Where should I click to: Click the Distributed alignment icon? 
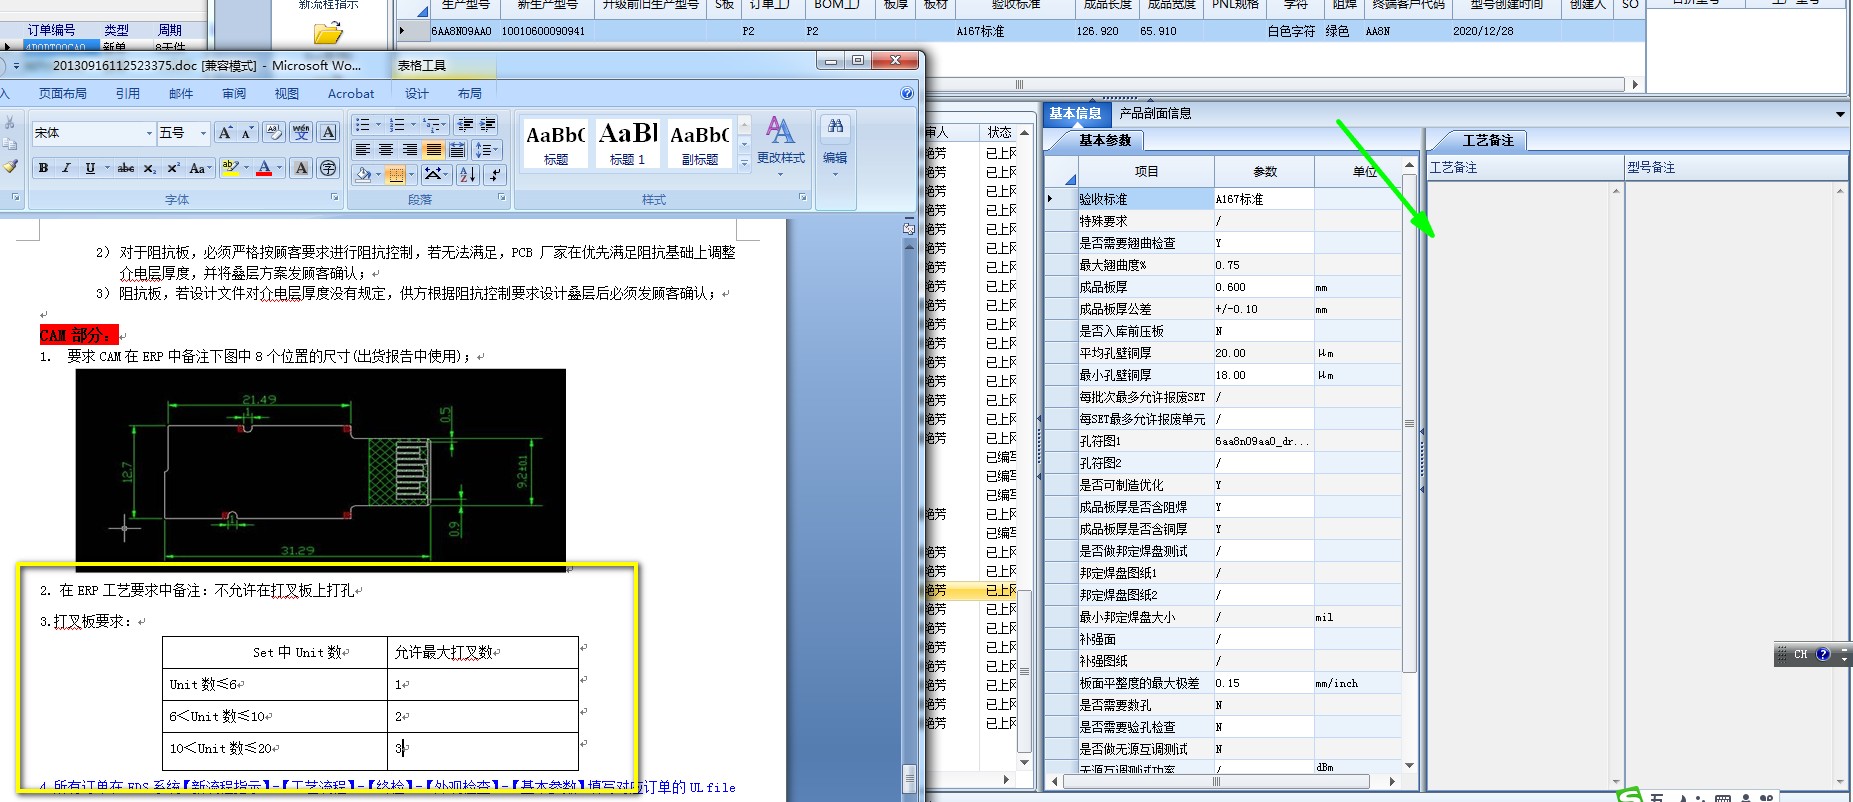pos(457,150)
